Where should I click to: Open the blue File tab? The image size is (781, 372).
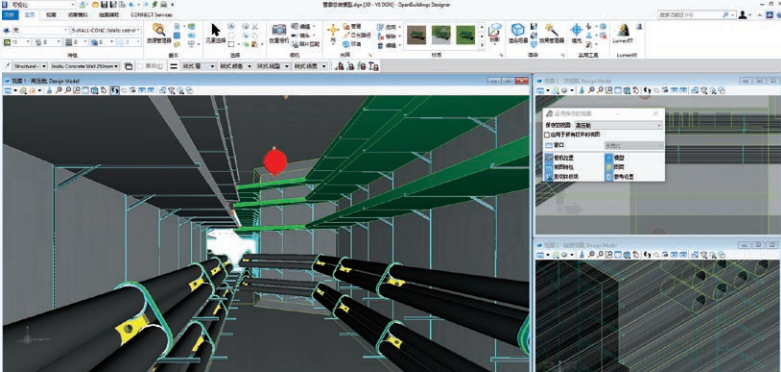[9, 15]
